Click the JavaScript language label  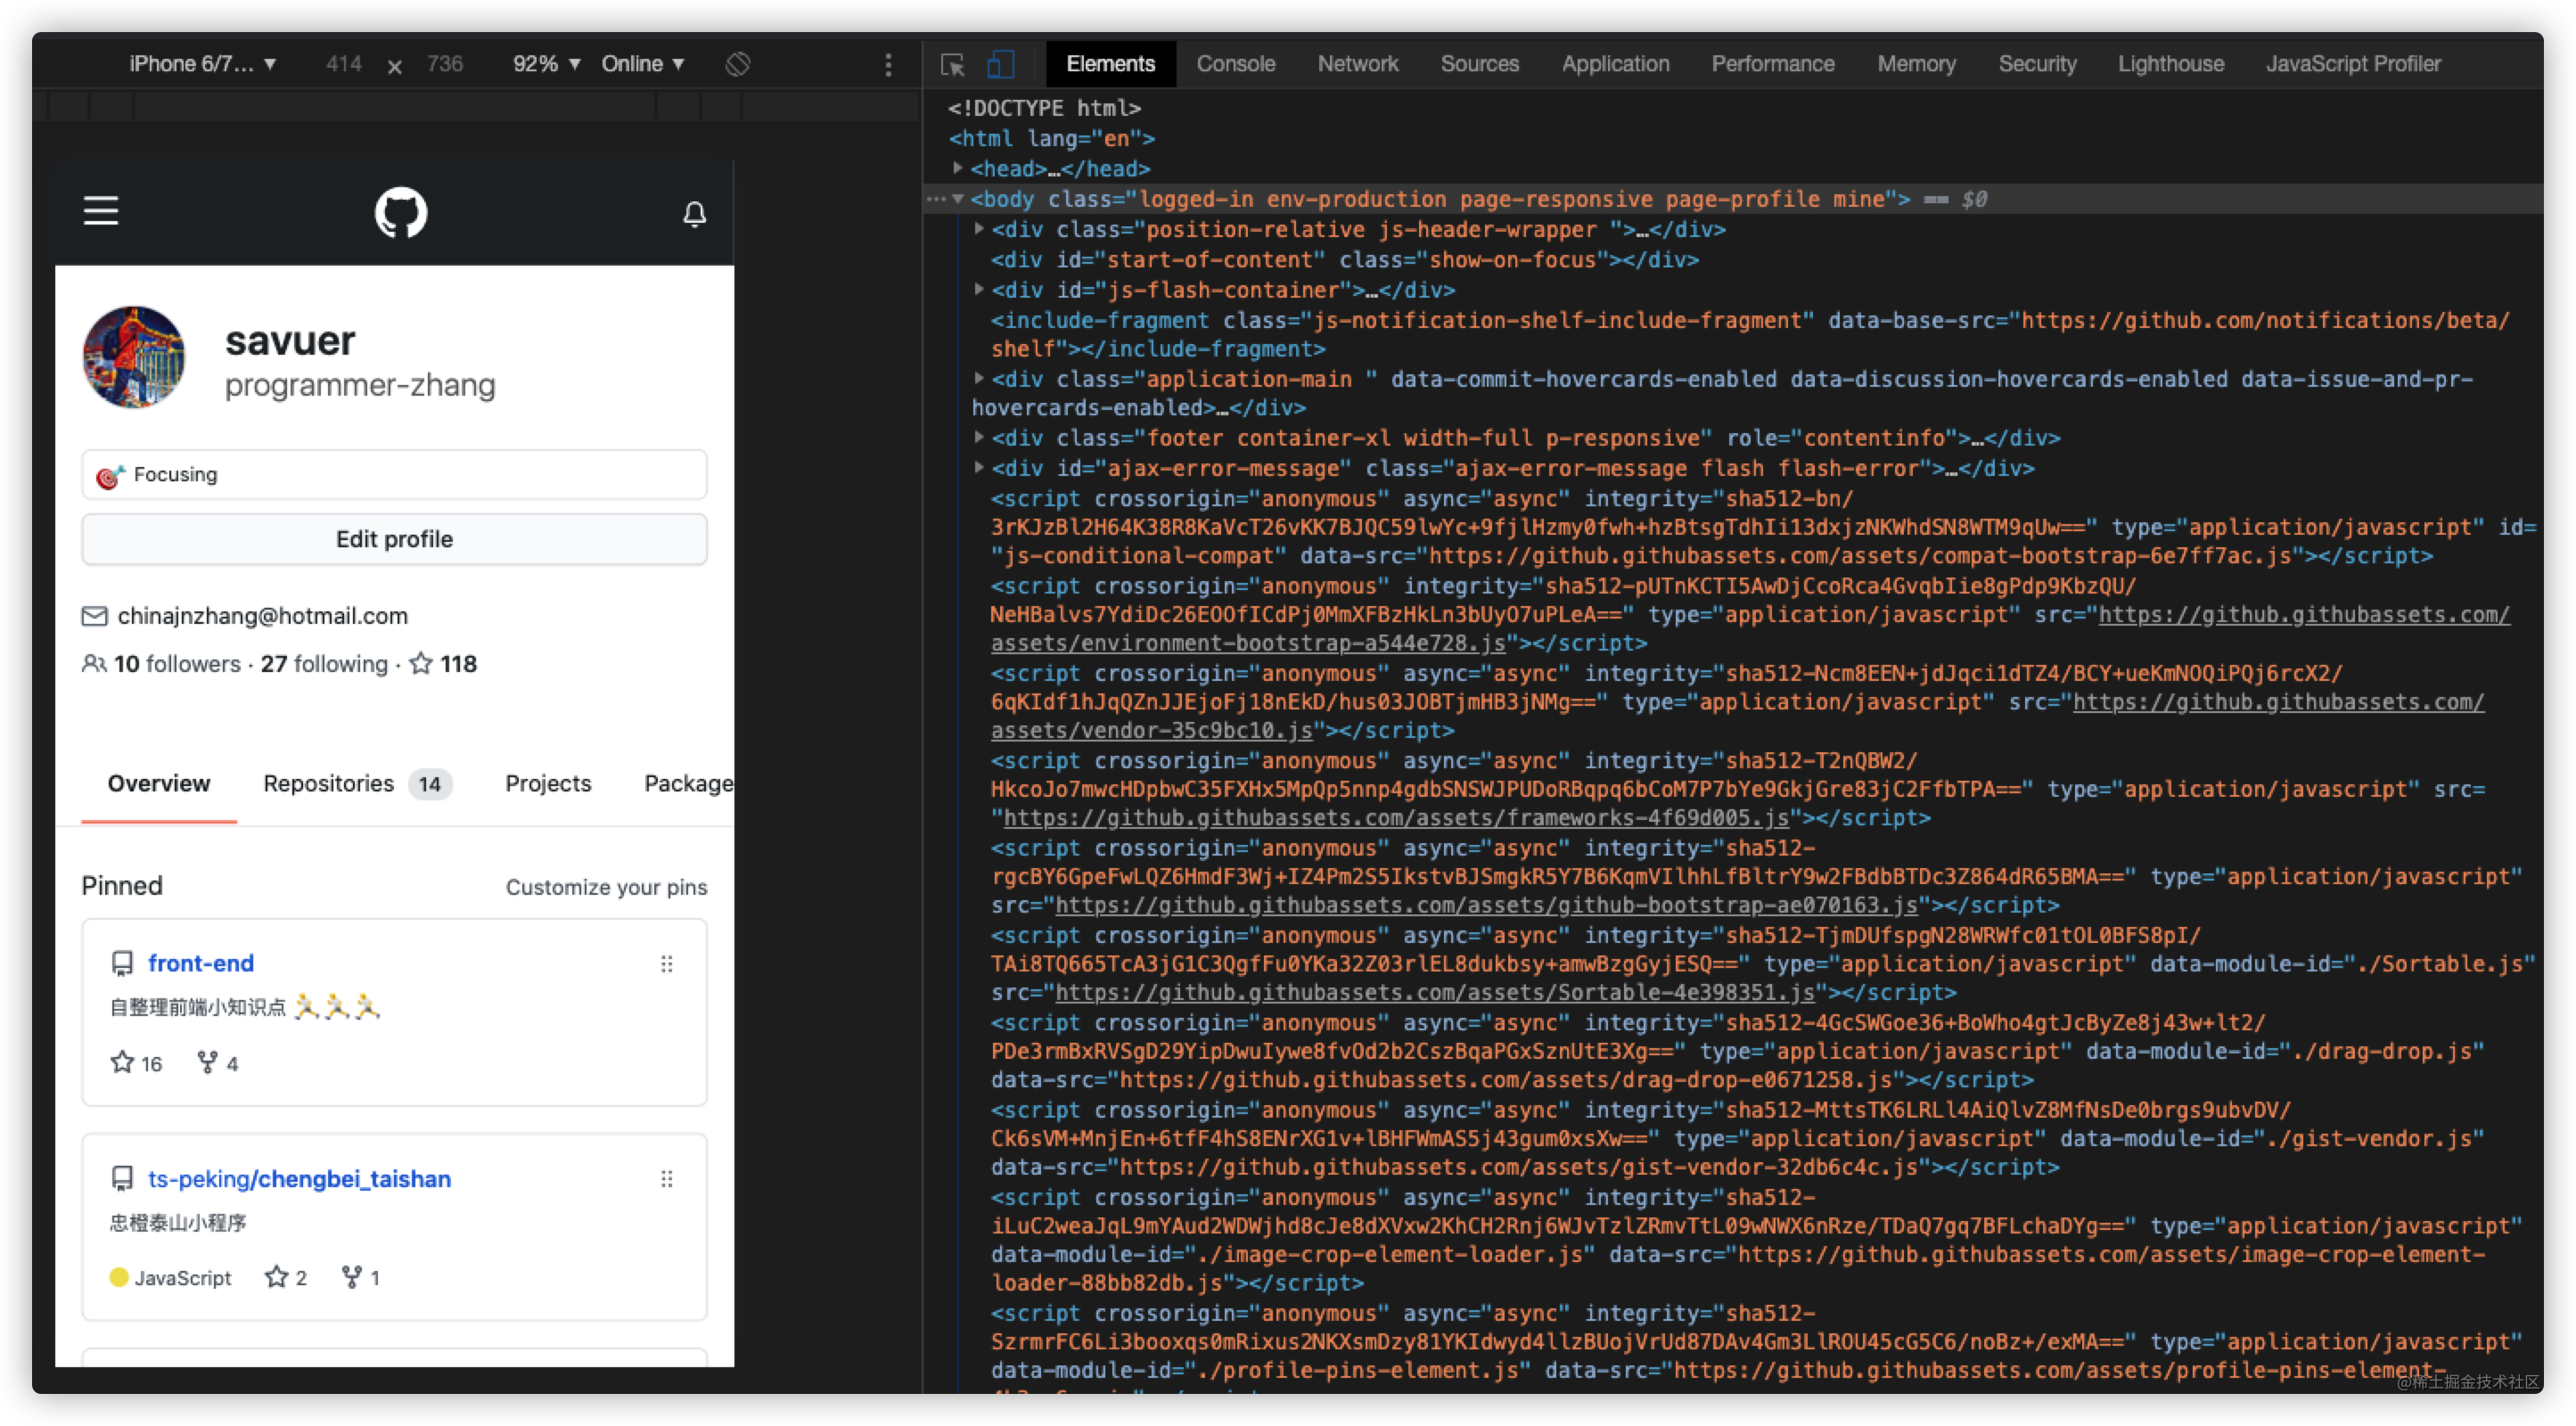pos(183,1278)
